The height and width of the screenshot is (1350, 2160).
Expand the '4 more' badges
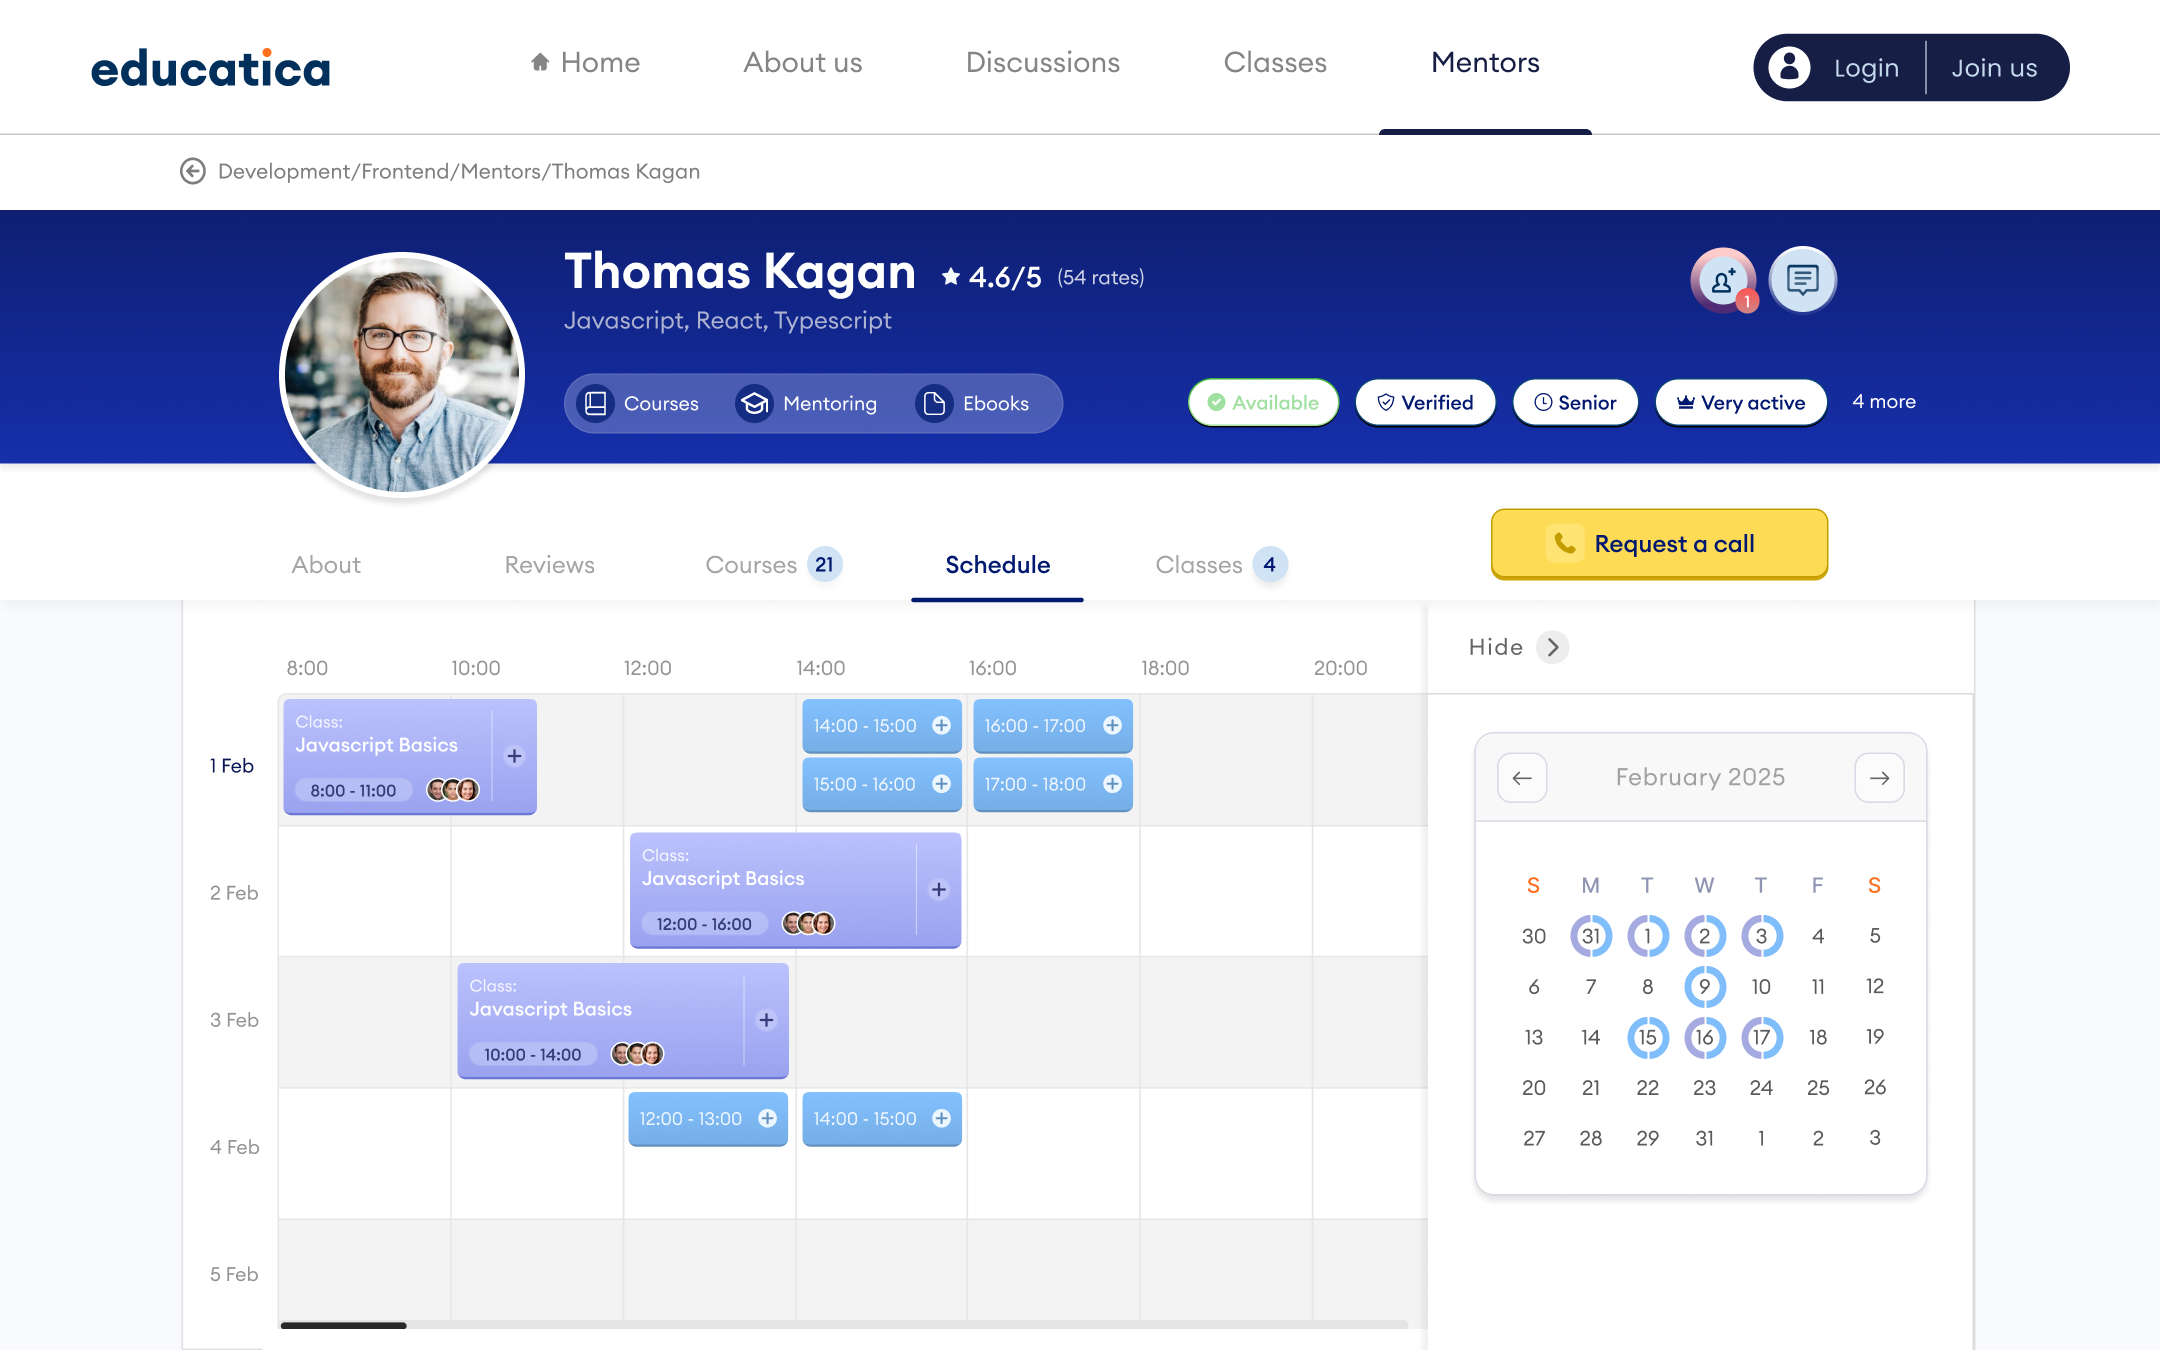1884,401
